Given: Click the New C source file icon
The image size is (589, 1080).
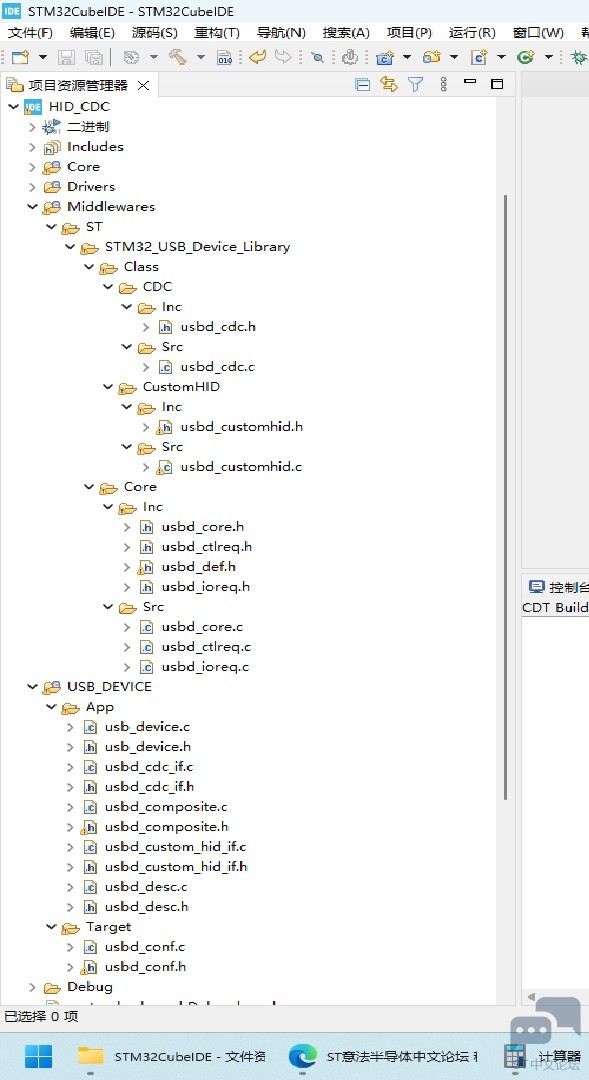Looking at the screenshot, I should pos(479,57).
